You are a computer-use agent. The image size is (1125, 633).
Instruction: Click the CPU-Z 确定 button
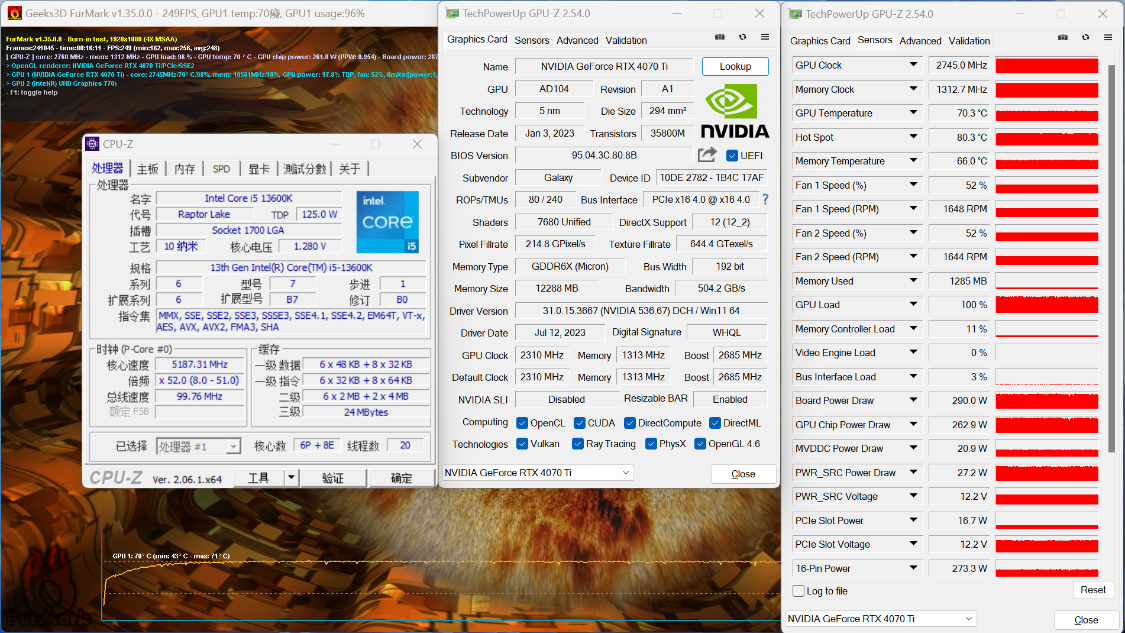pos(401,478)
